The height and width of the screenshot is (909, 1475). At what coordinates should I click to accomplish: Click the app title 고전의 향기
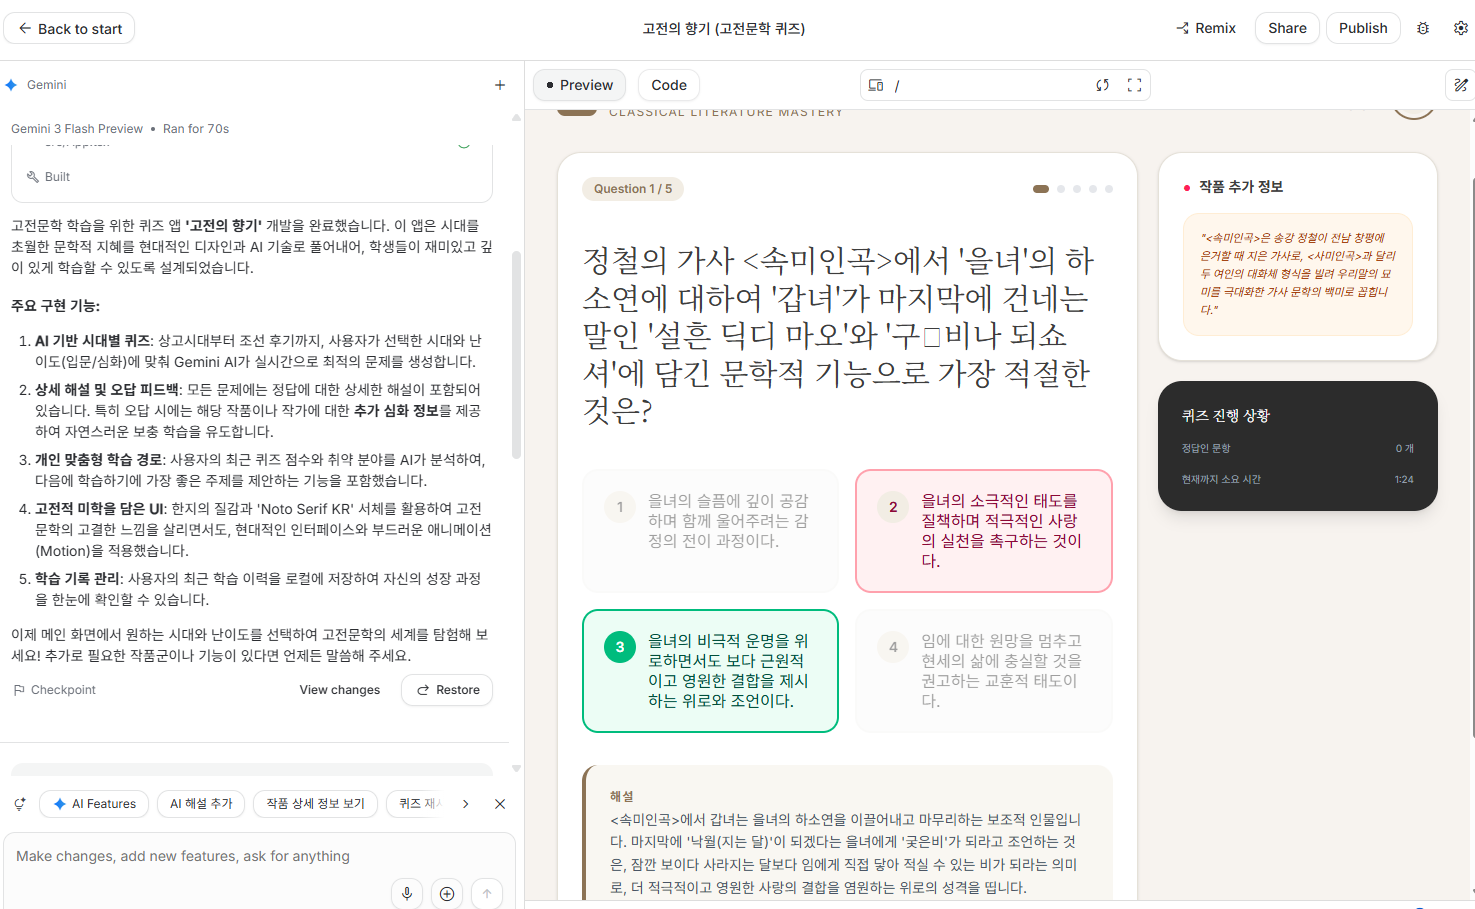(x=723, y=28)
